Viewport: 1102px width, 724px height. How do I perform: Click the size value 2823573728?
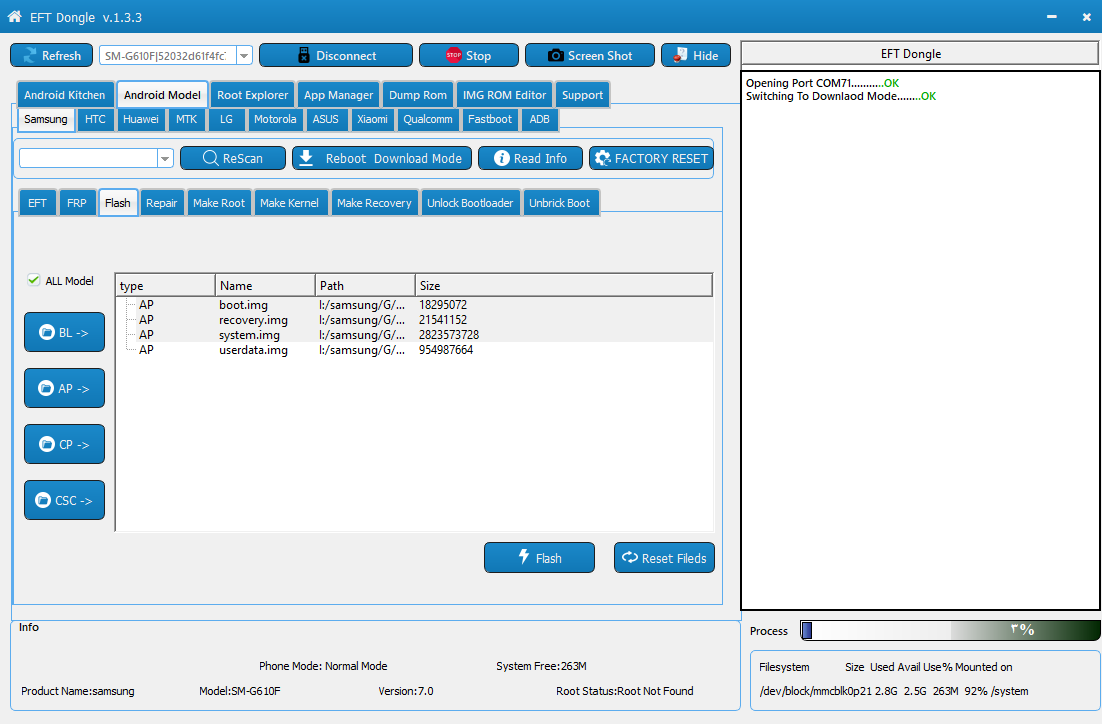point(449,335)
